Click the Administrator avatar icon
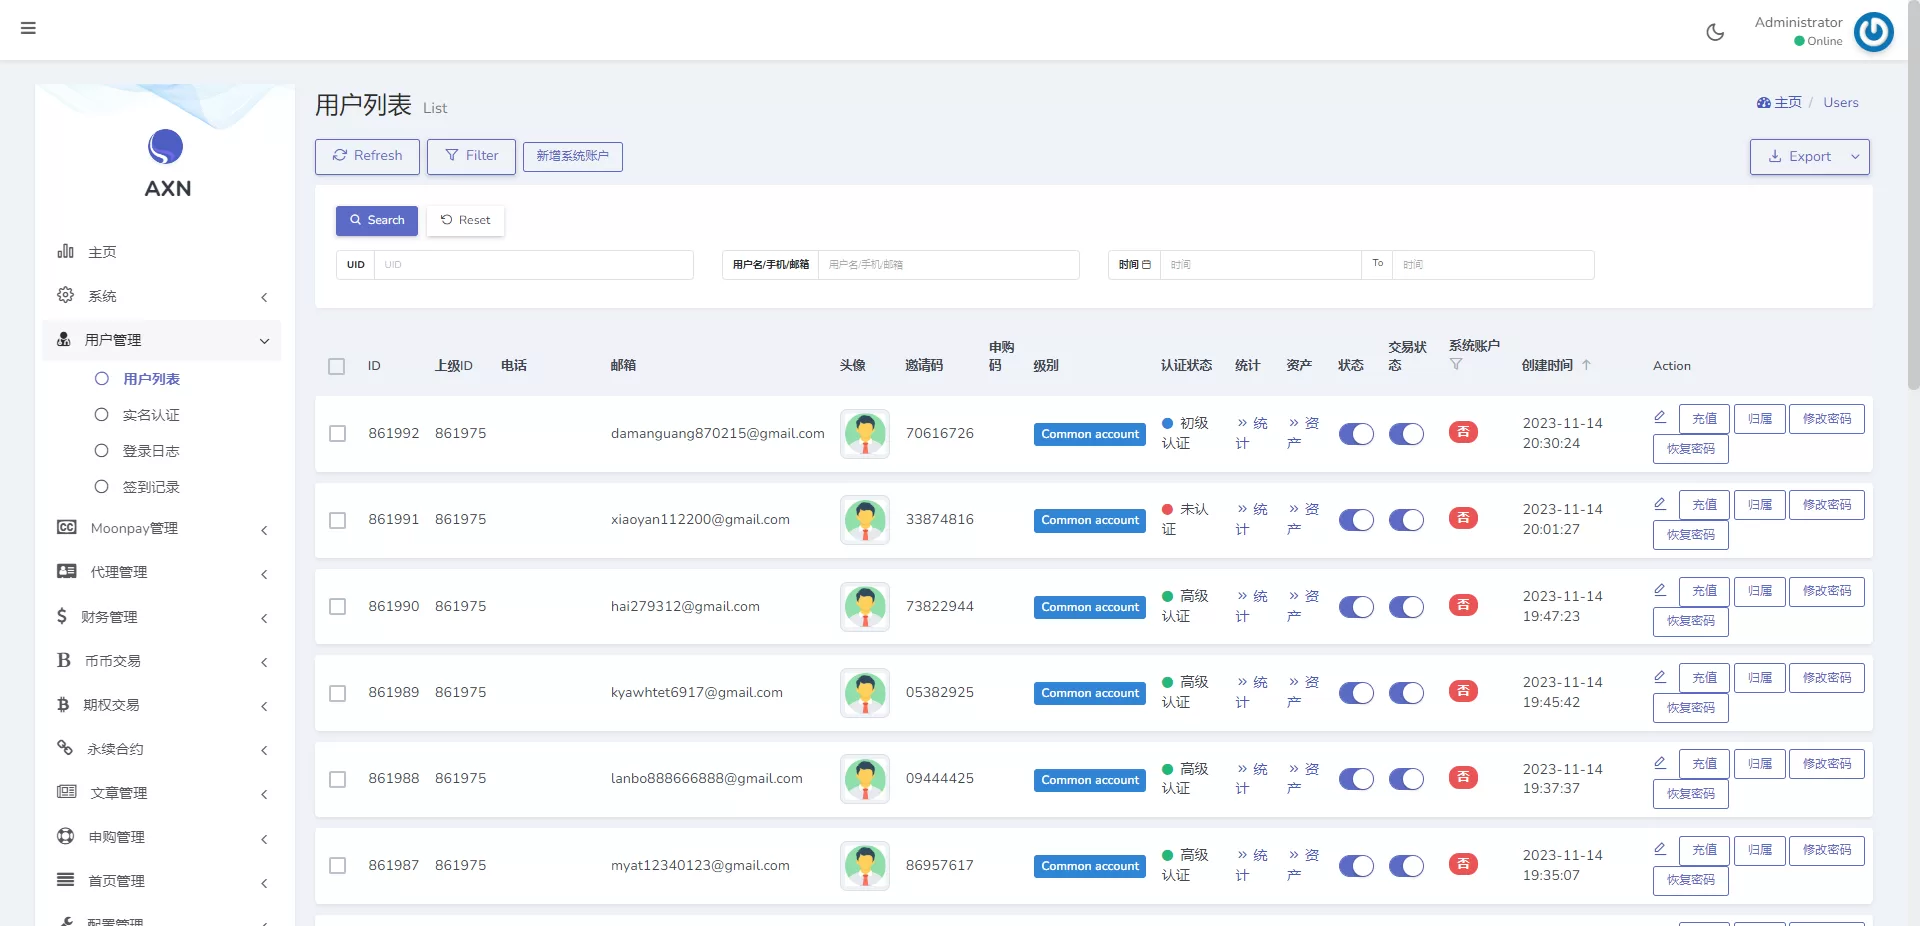The width and height of the screenshot is (1920, 926). click(1873, 32)
